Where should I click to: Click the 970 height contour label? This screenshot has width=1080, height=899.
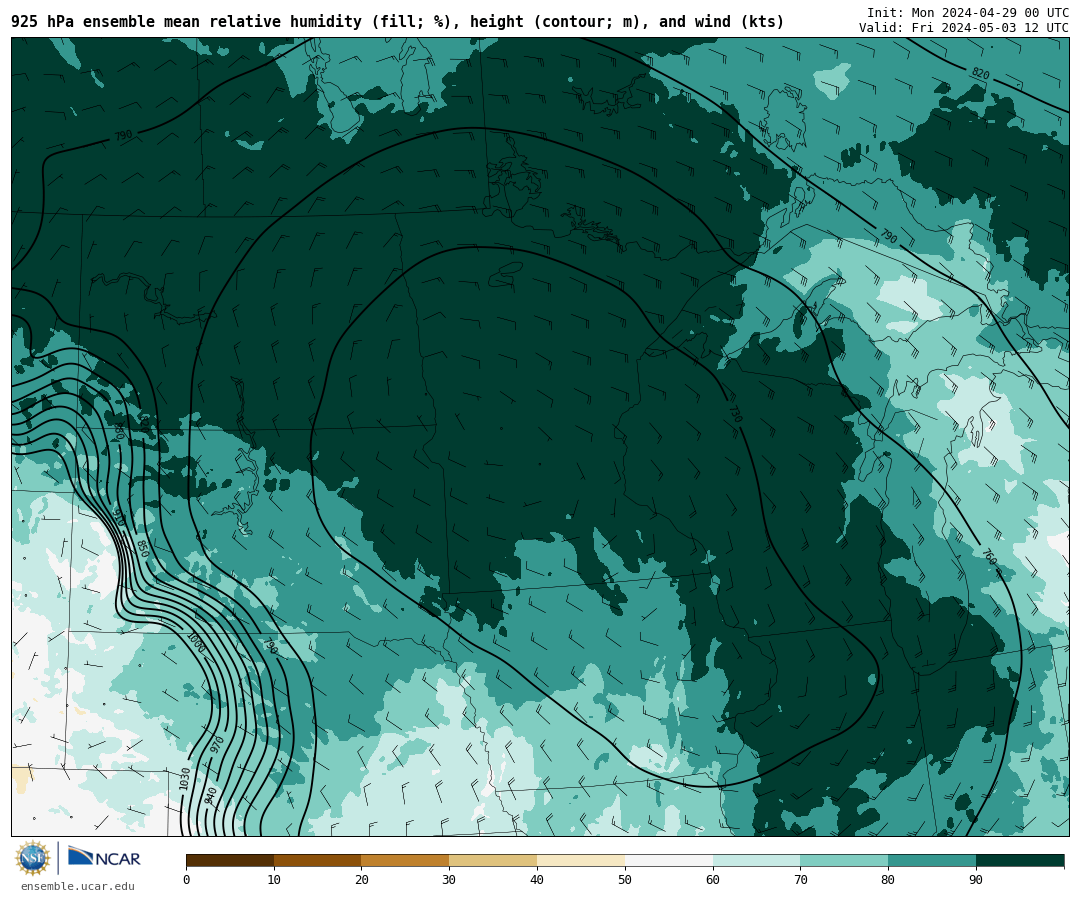(217, 744)
